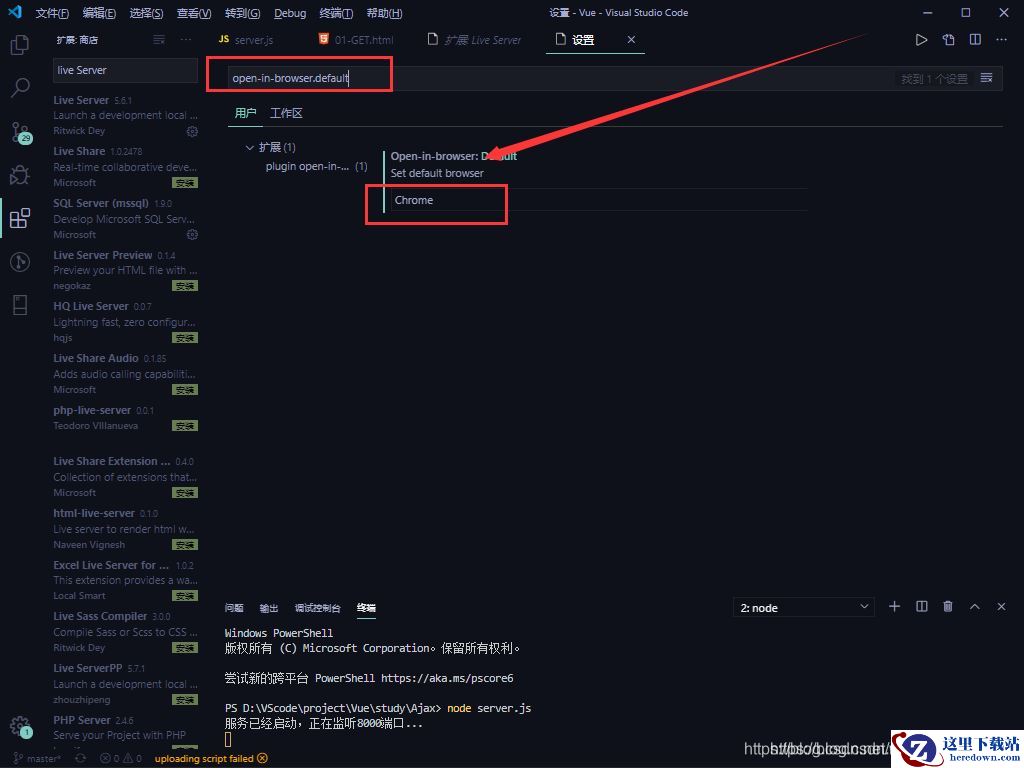Open the Search view in activity bar
The height and width of the screenshot is (768, 1024).
(20, 88)
